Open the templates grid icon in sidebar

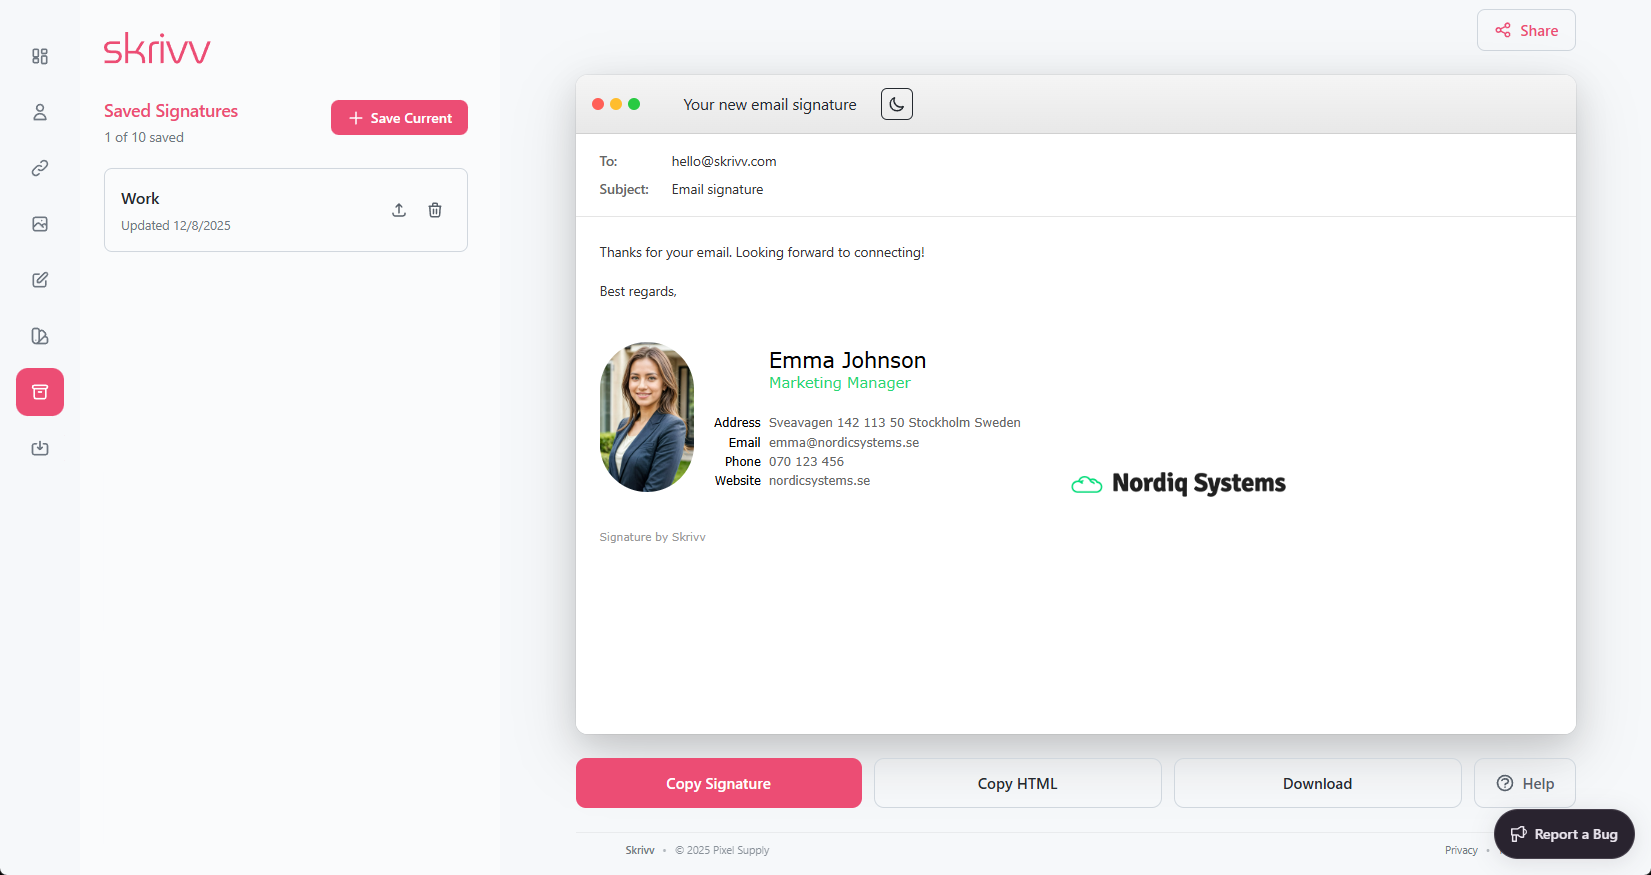point(40,56)
